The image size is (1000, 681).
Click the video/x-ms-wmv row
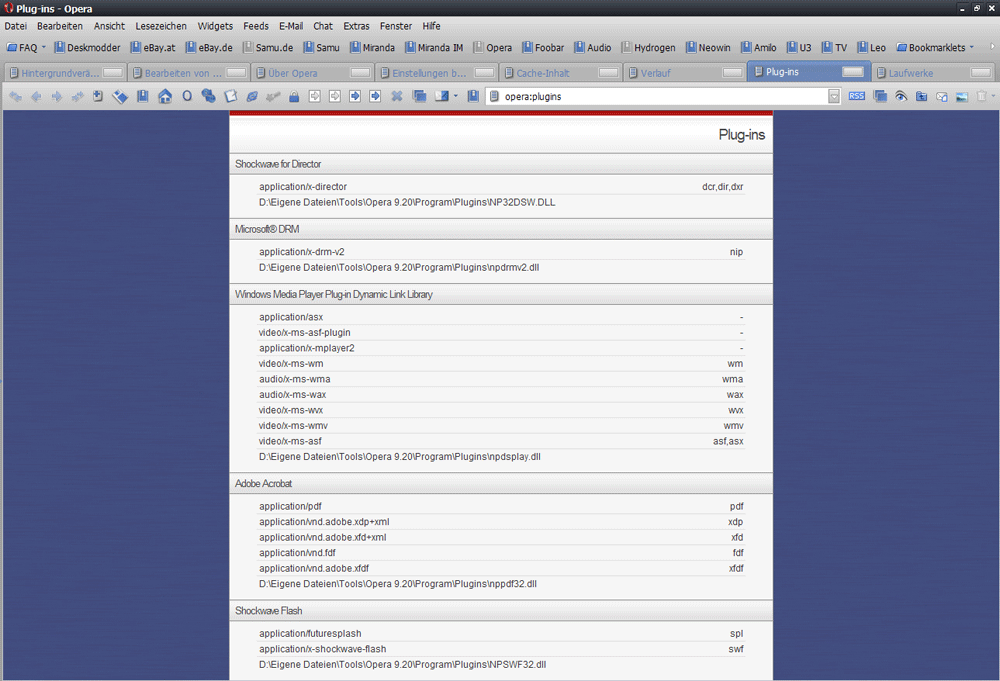501,425
